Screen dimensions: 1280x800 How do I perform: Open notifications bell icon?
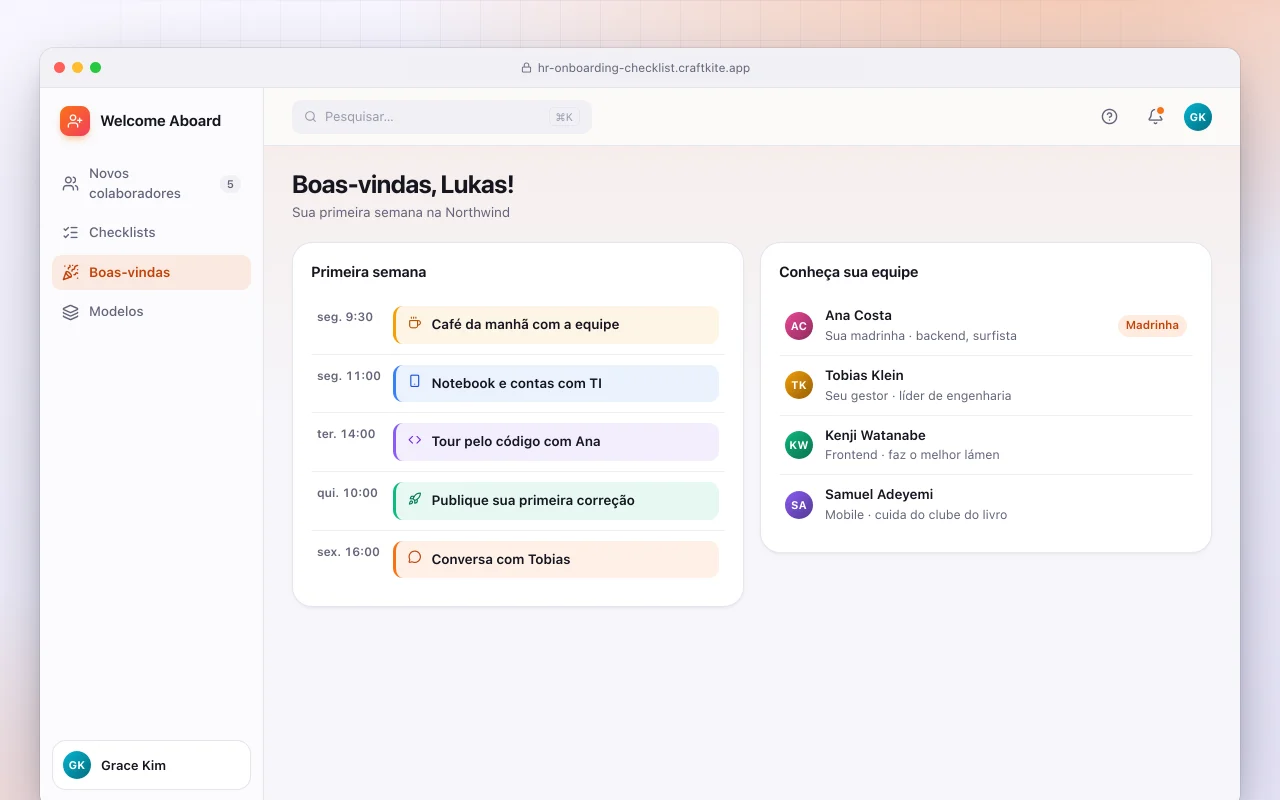click(1155, 117)
